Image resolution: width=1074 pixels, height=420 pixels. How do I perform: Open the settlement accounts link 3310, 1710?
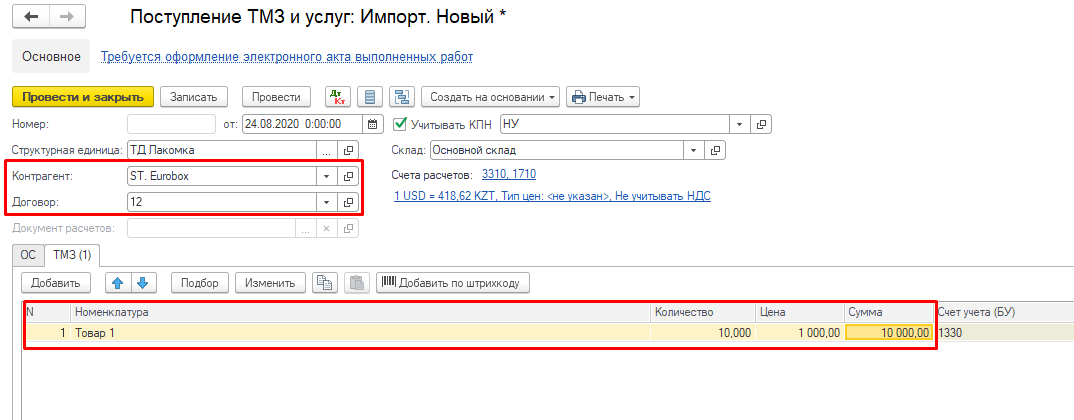pyautogui.click(x=510, y=173)
